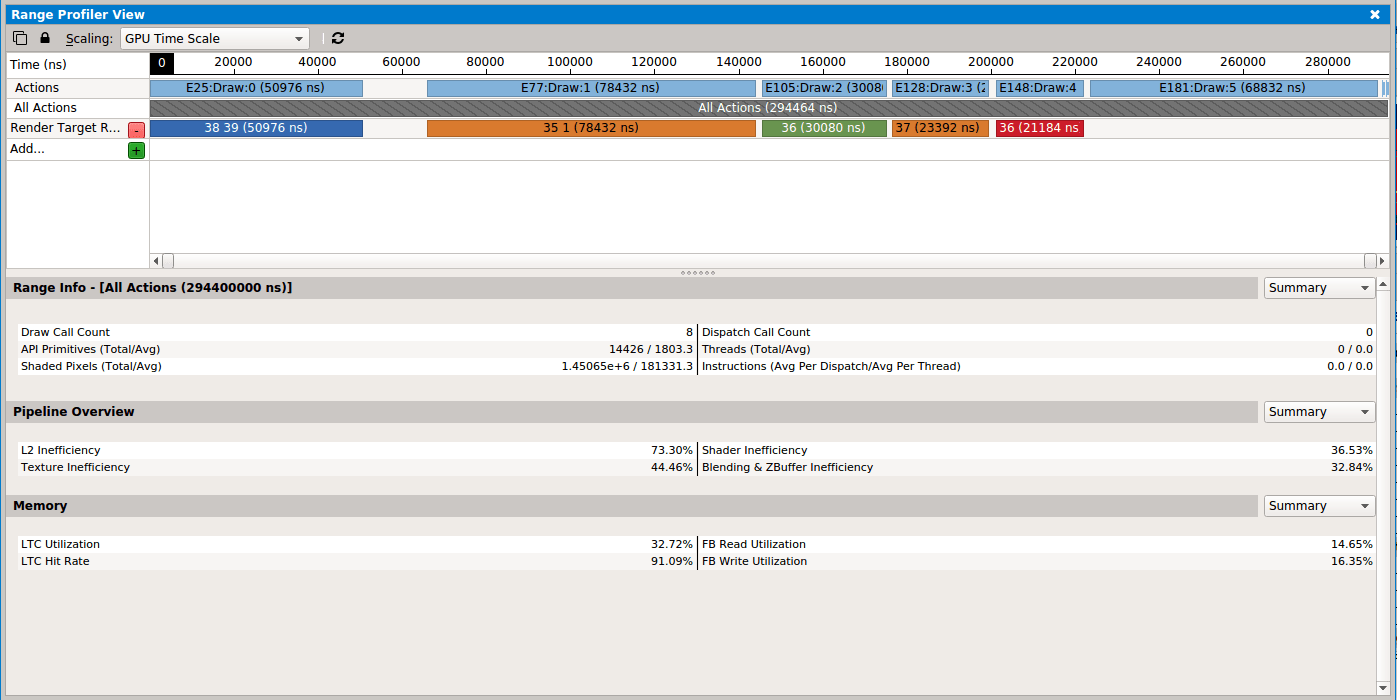Open the GPU Time Scale scaling dropdown
Viewport: 1397px width, 700px height.
(x=214, y=37)
